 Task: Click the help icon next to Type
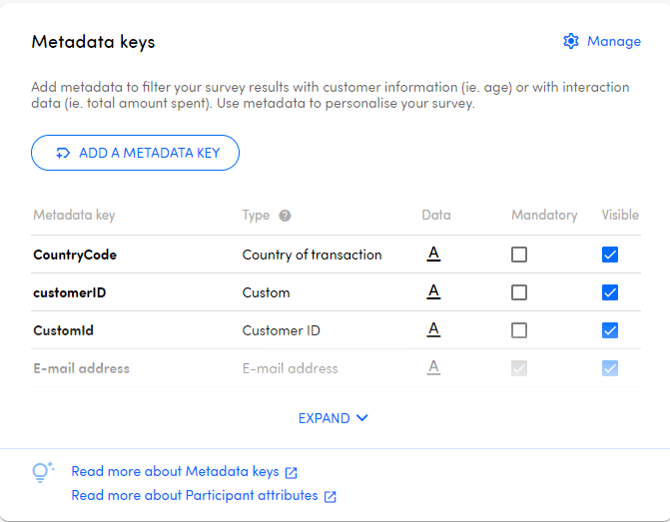pyautogui.click(x=285, y=215)
